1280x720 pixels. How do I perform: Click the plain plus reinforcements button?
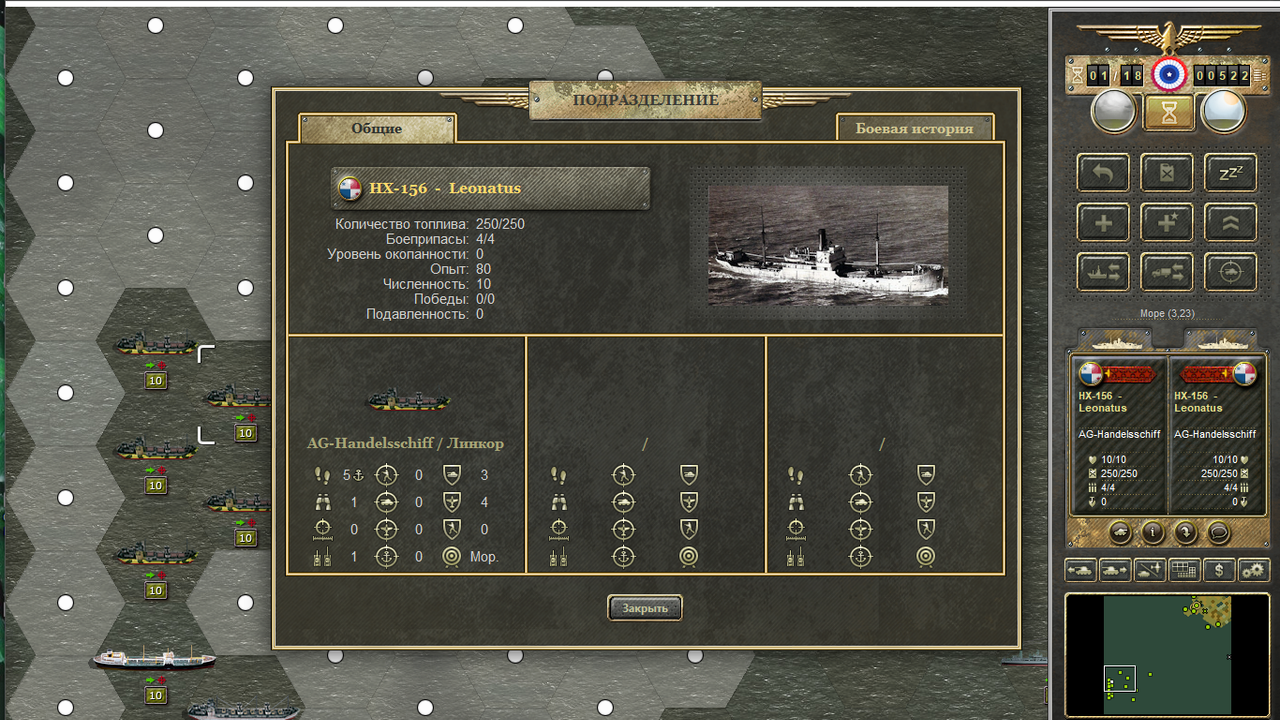pos(1103,222)
